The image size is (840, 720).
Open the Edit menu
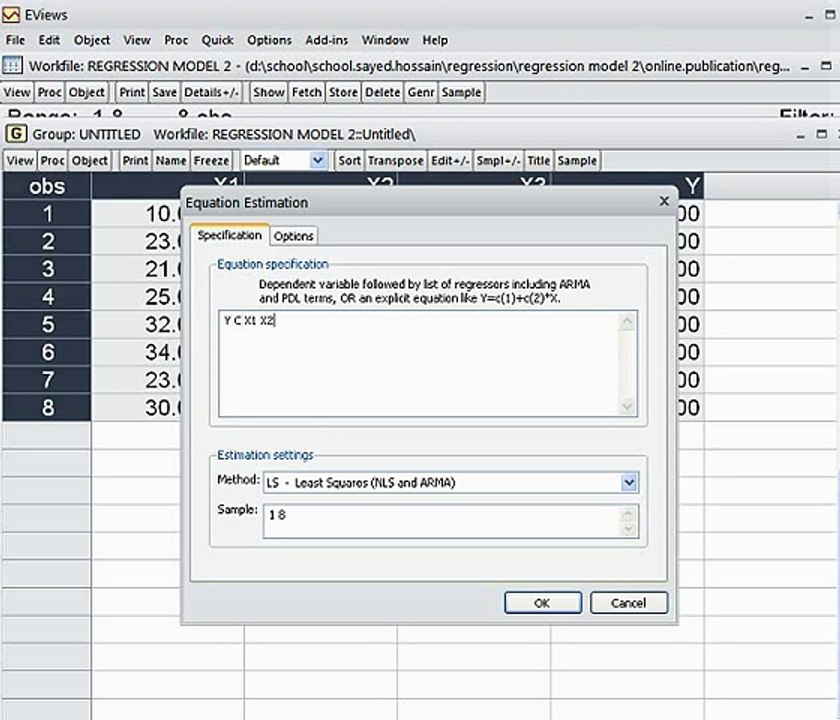[x=49, y=40]
